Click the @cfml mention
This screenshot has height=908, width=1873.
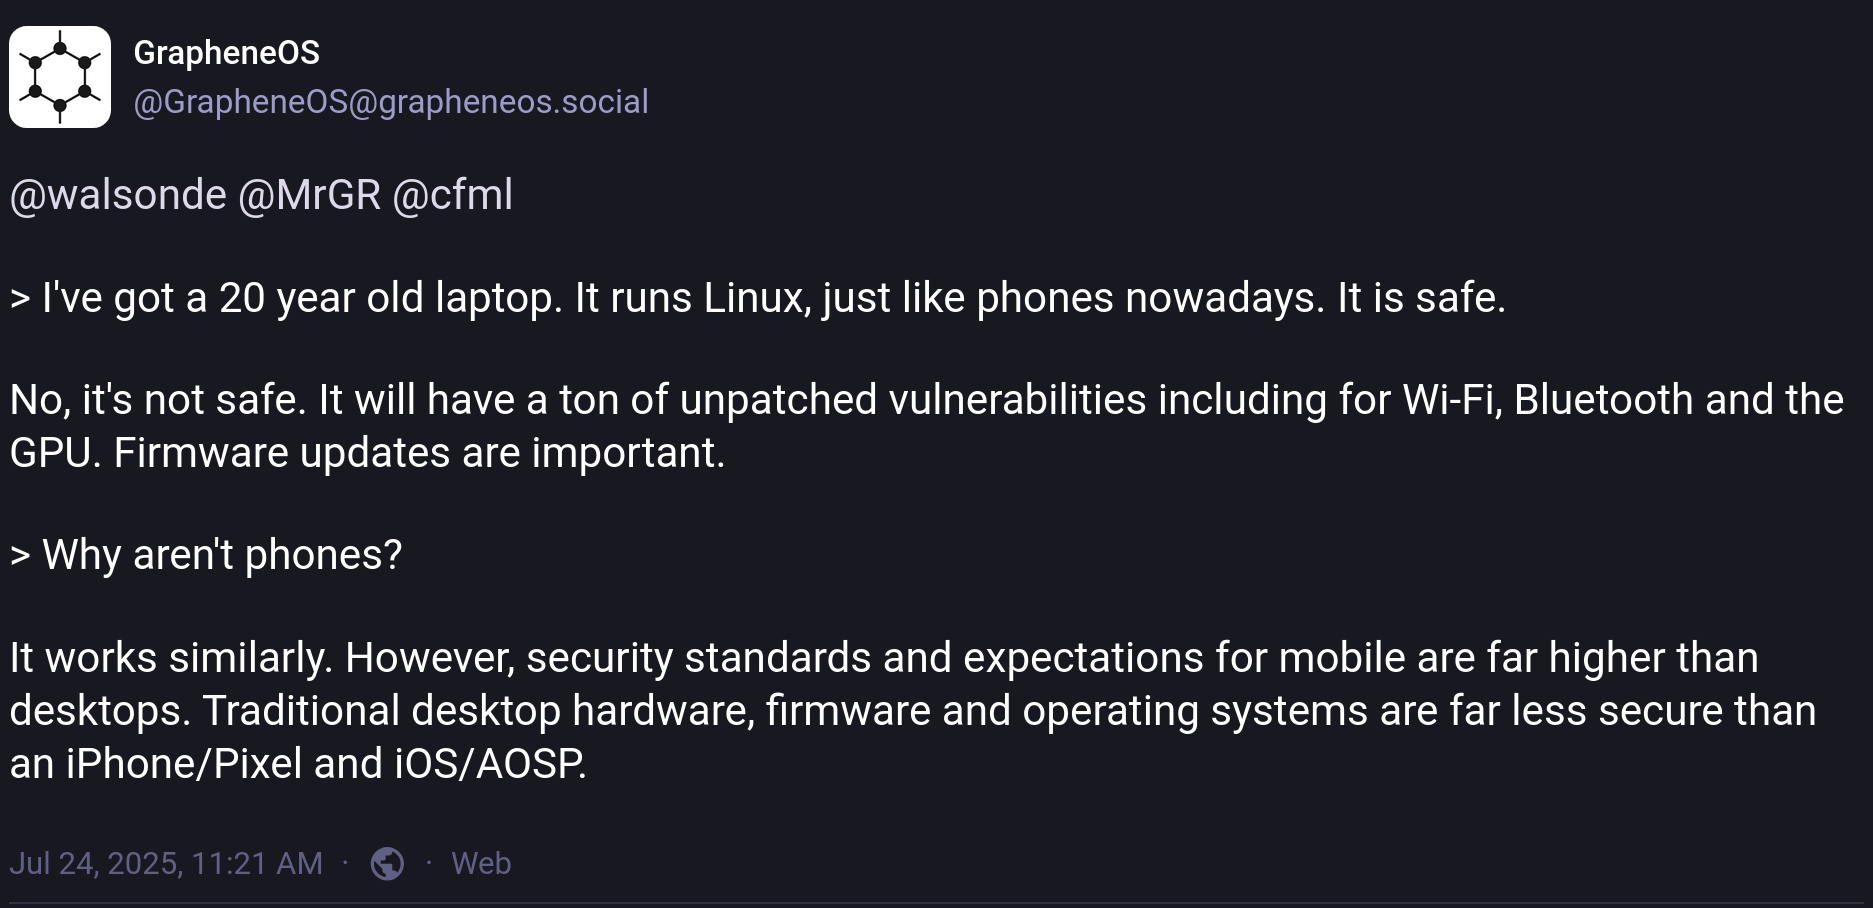pos(452,195)
